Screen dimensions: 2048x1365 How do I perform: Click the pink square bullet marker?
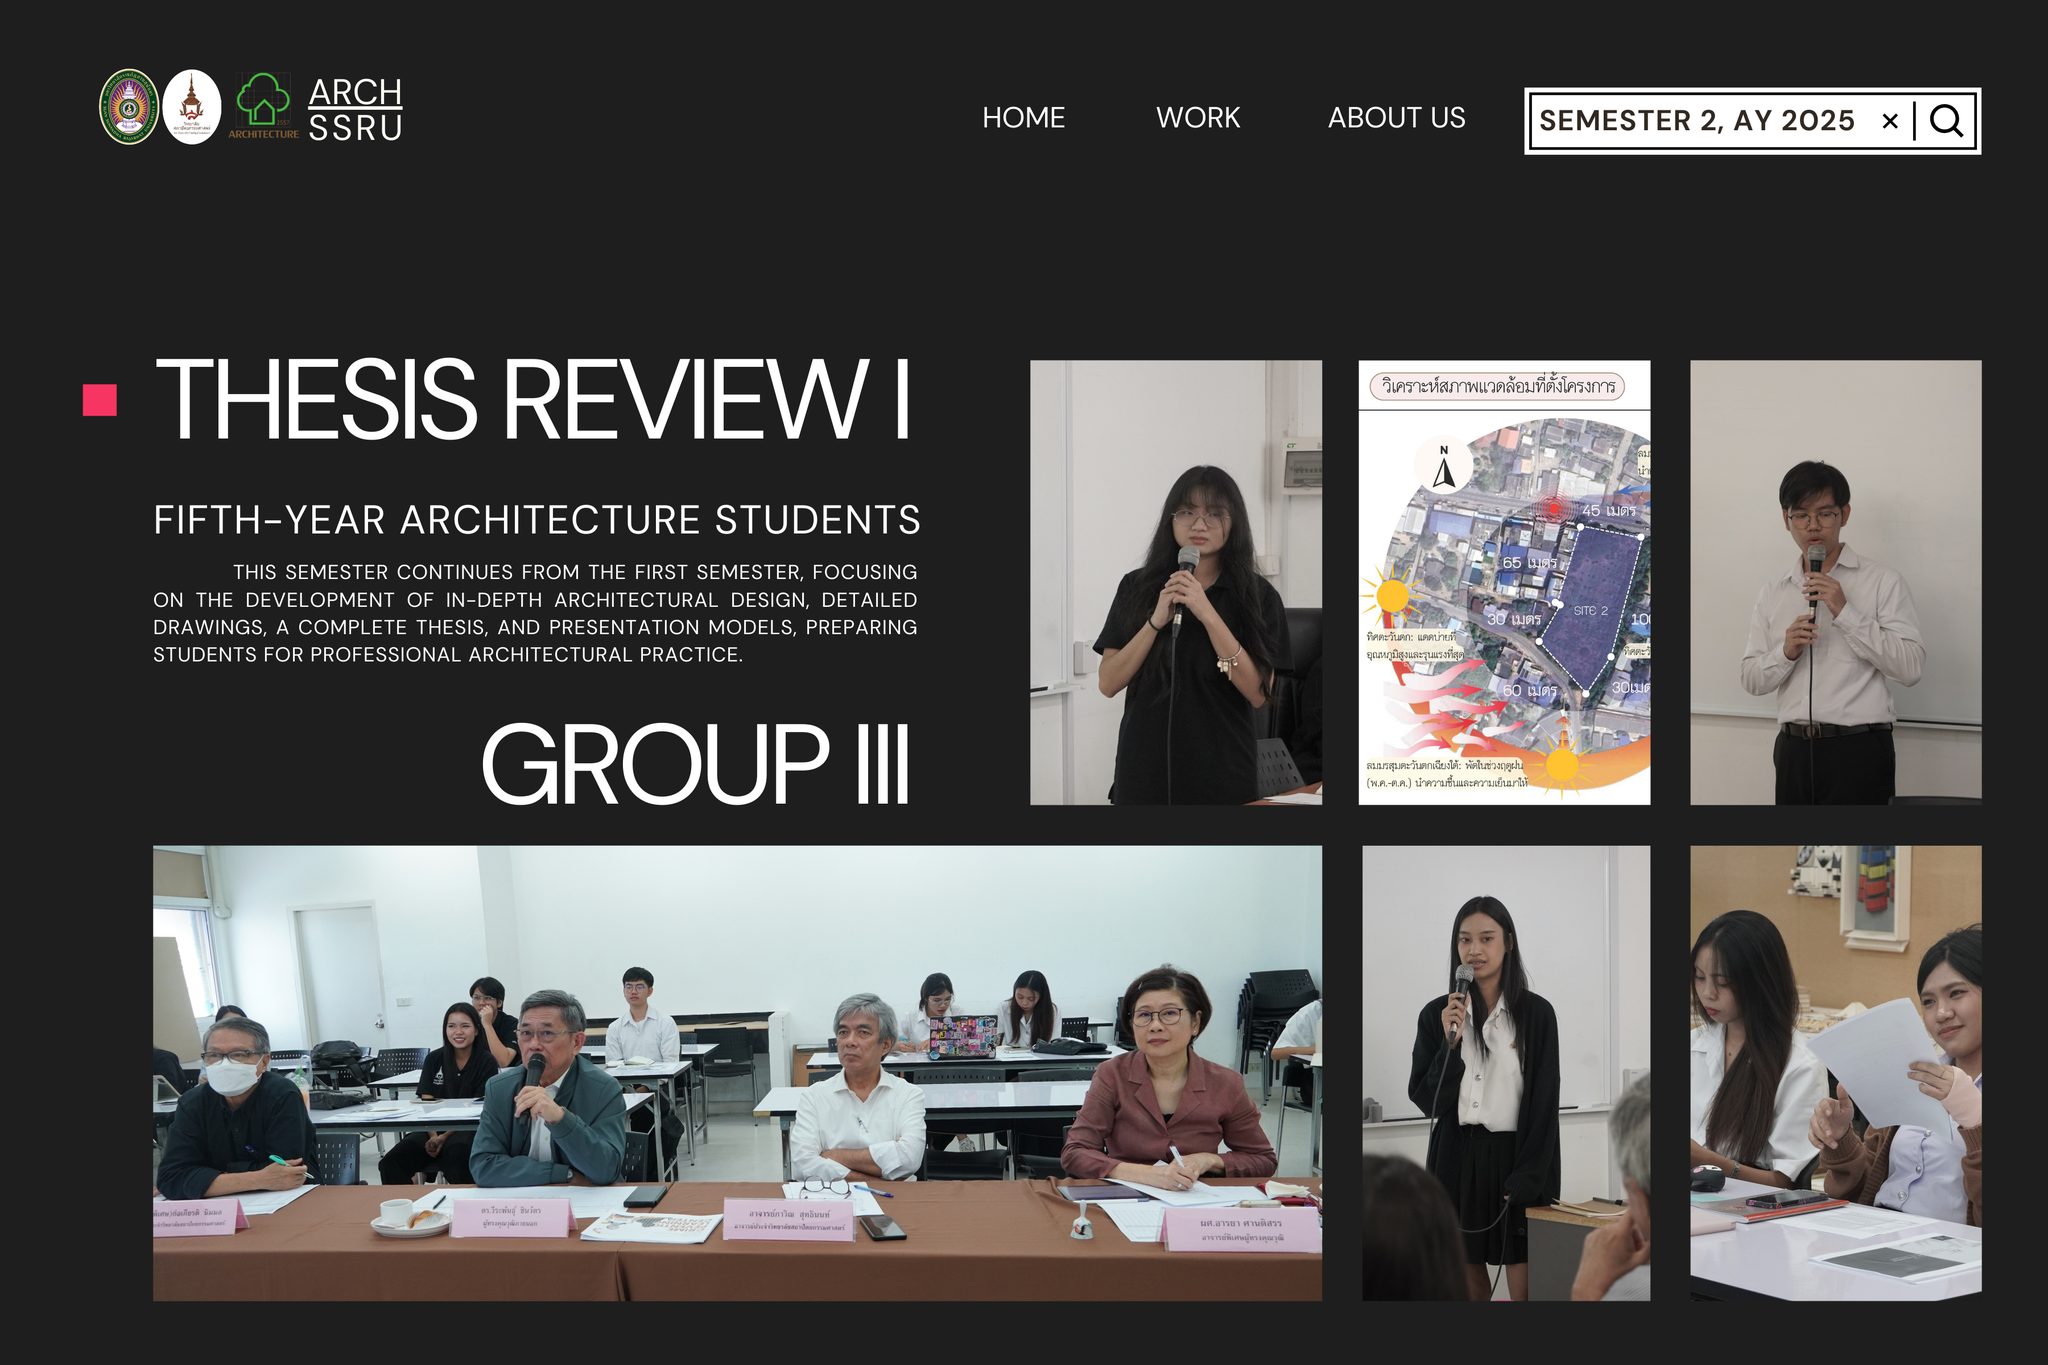coord(100,400)
